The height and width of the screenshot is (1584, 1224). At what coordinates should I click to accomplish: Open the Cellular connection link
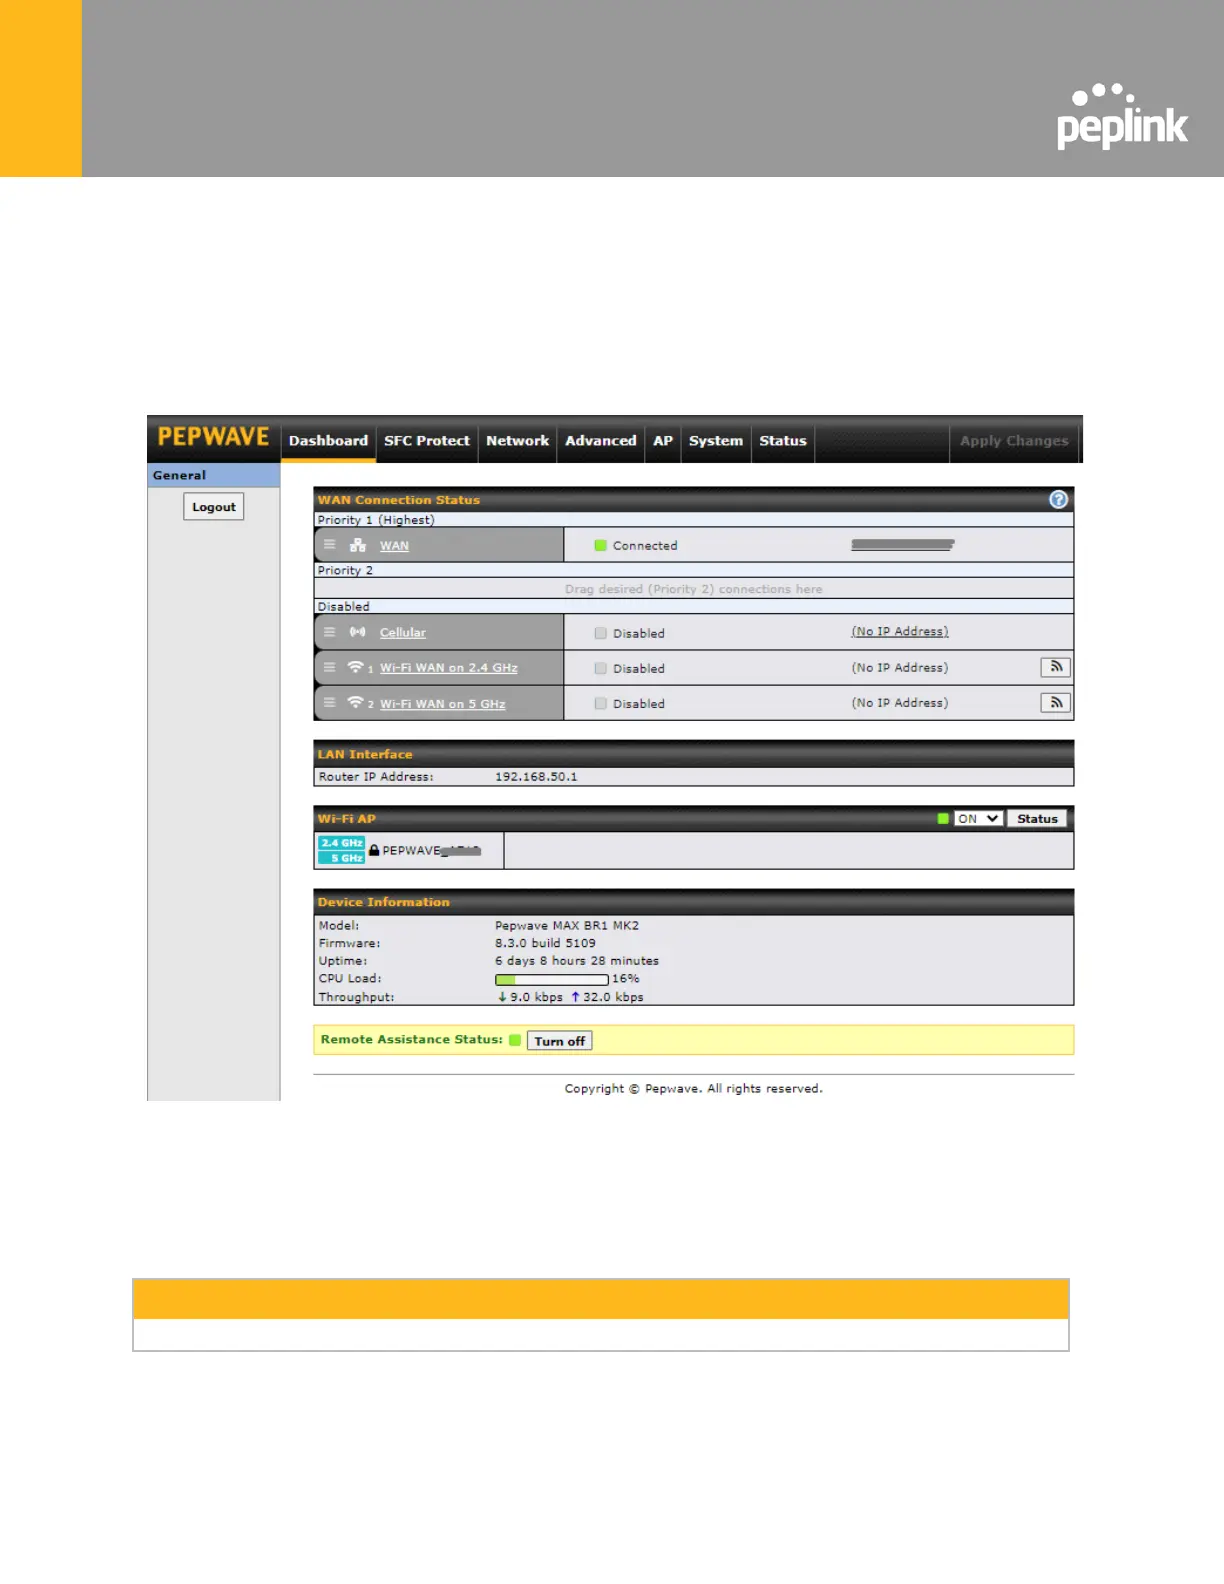point(403,633)
